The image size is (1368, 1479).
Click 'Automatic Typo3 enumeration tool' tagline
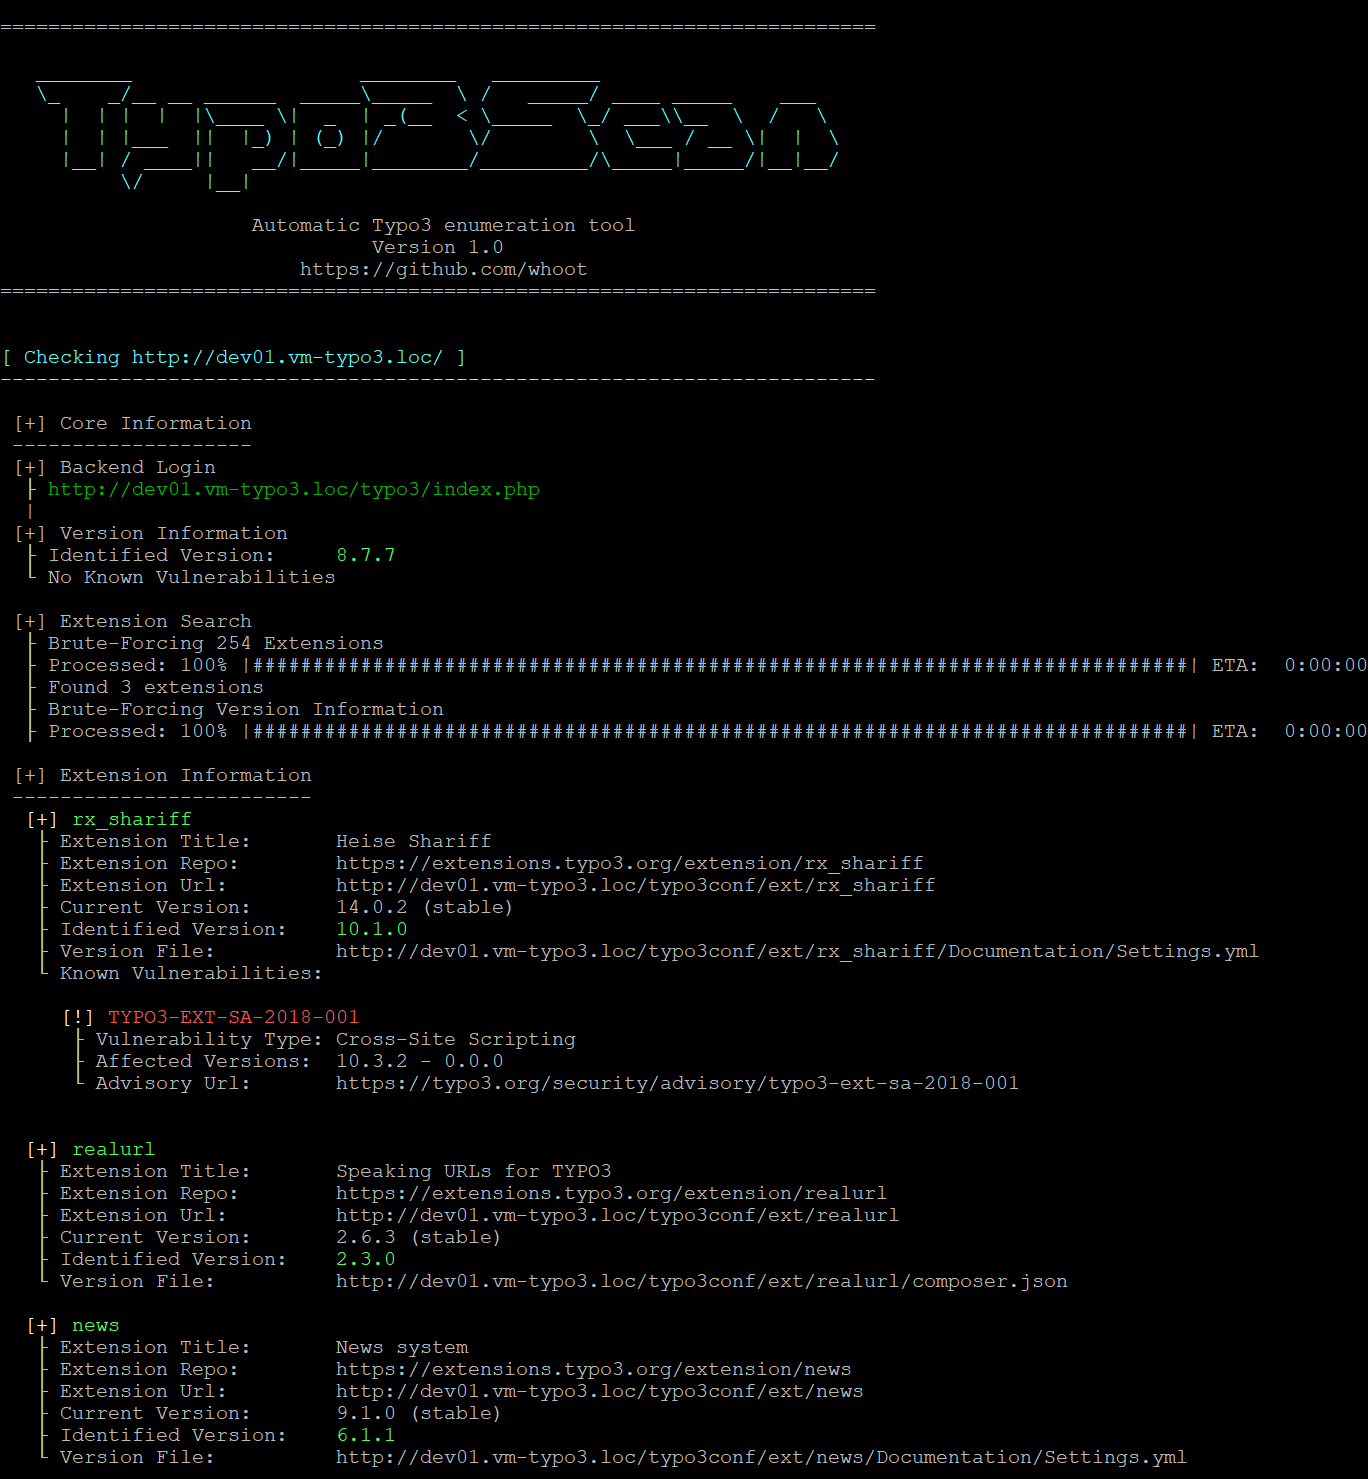(x=443, y=225)
